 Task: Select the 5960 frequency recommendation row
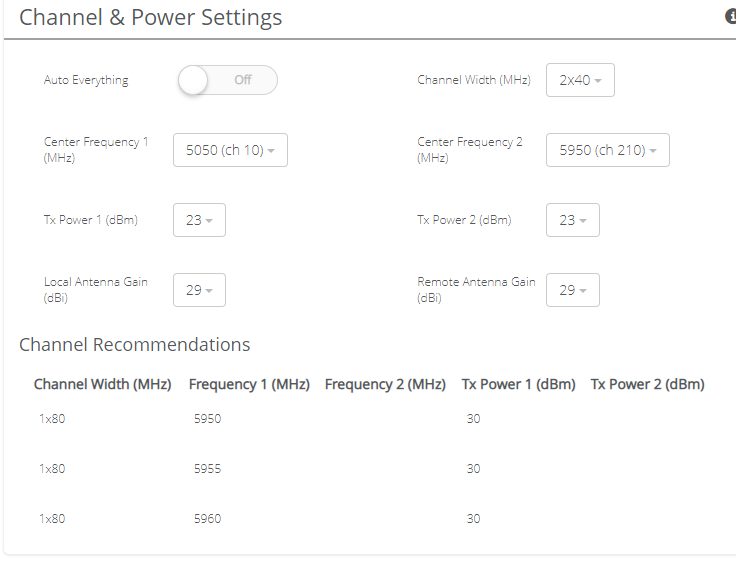207,519
